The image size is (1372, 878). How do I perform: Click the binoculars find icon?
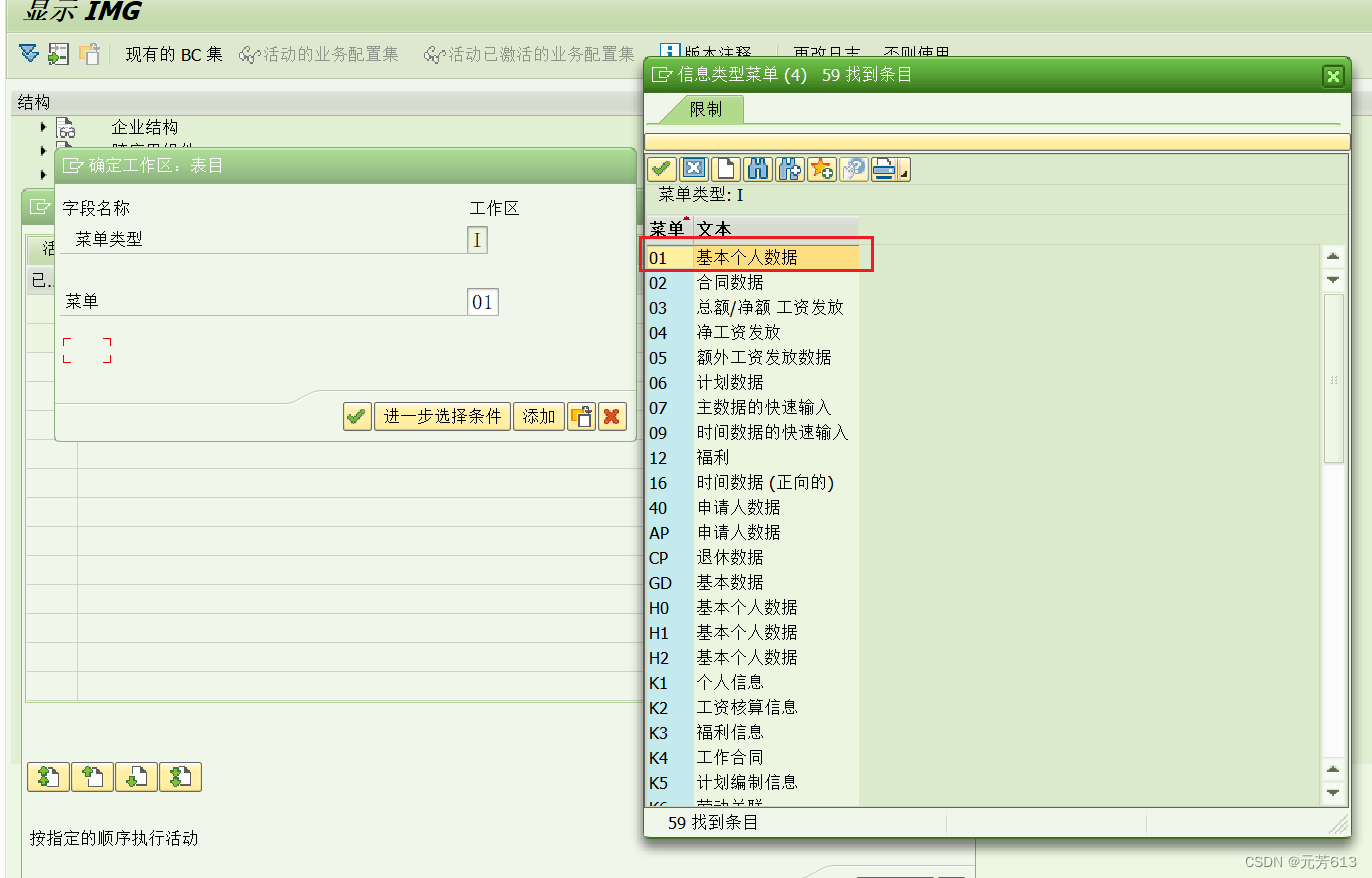(x=757, y=169)
